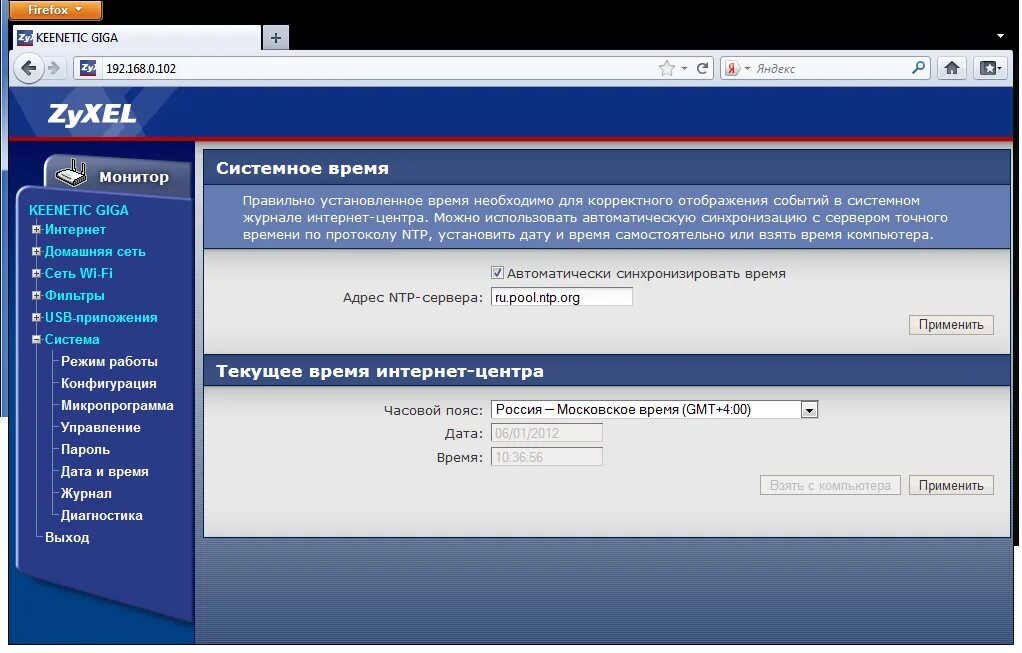The width and height of the screenshot is (1022, 653).
Task: Open a new tab with plus button
Action: [x=276, y=38]
